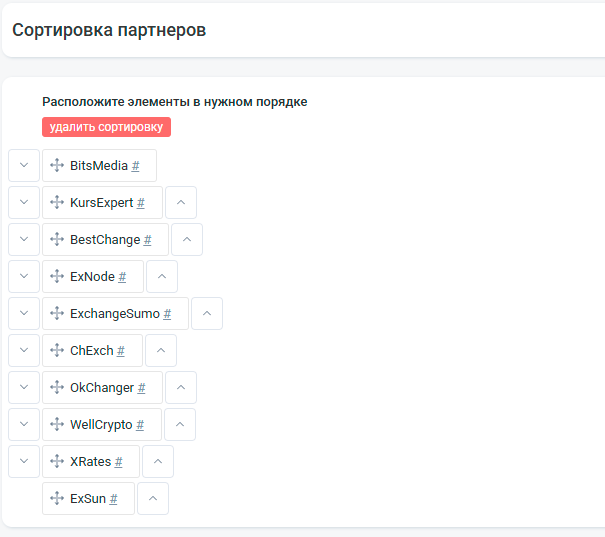The height and width of the screenshot is (537, 605).
Task: Move ChExch up one position
Action: tap(161, 351)
